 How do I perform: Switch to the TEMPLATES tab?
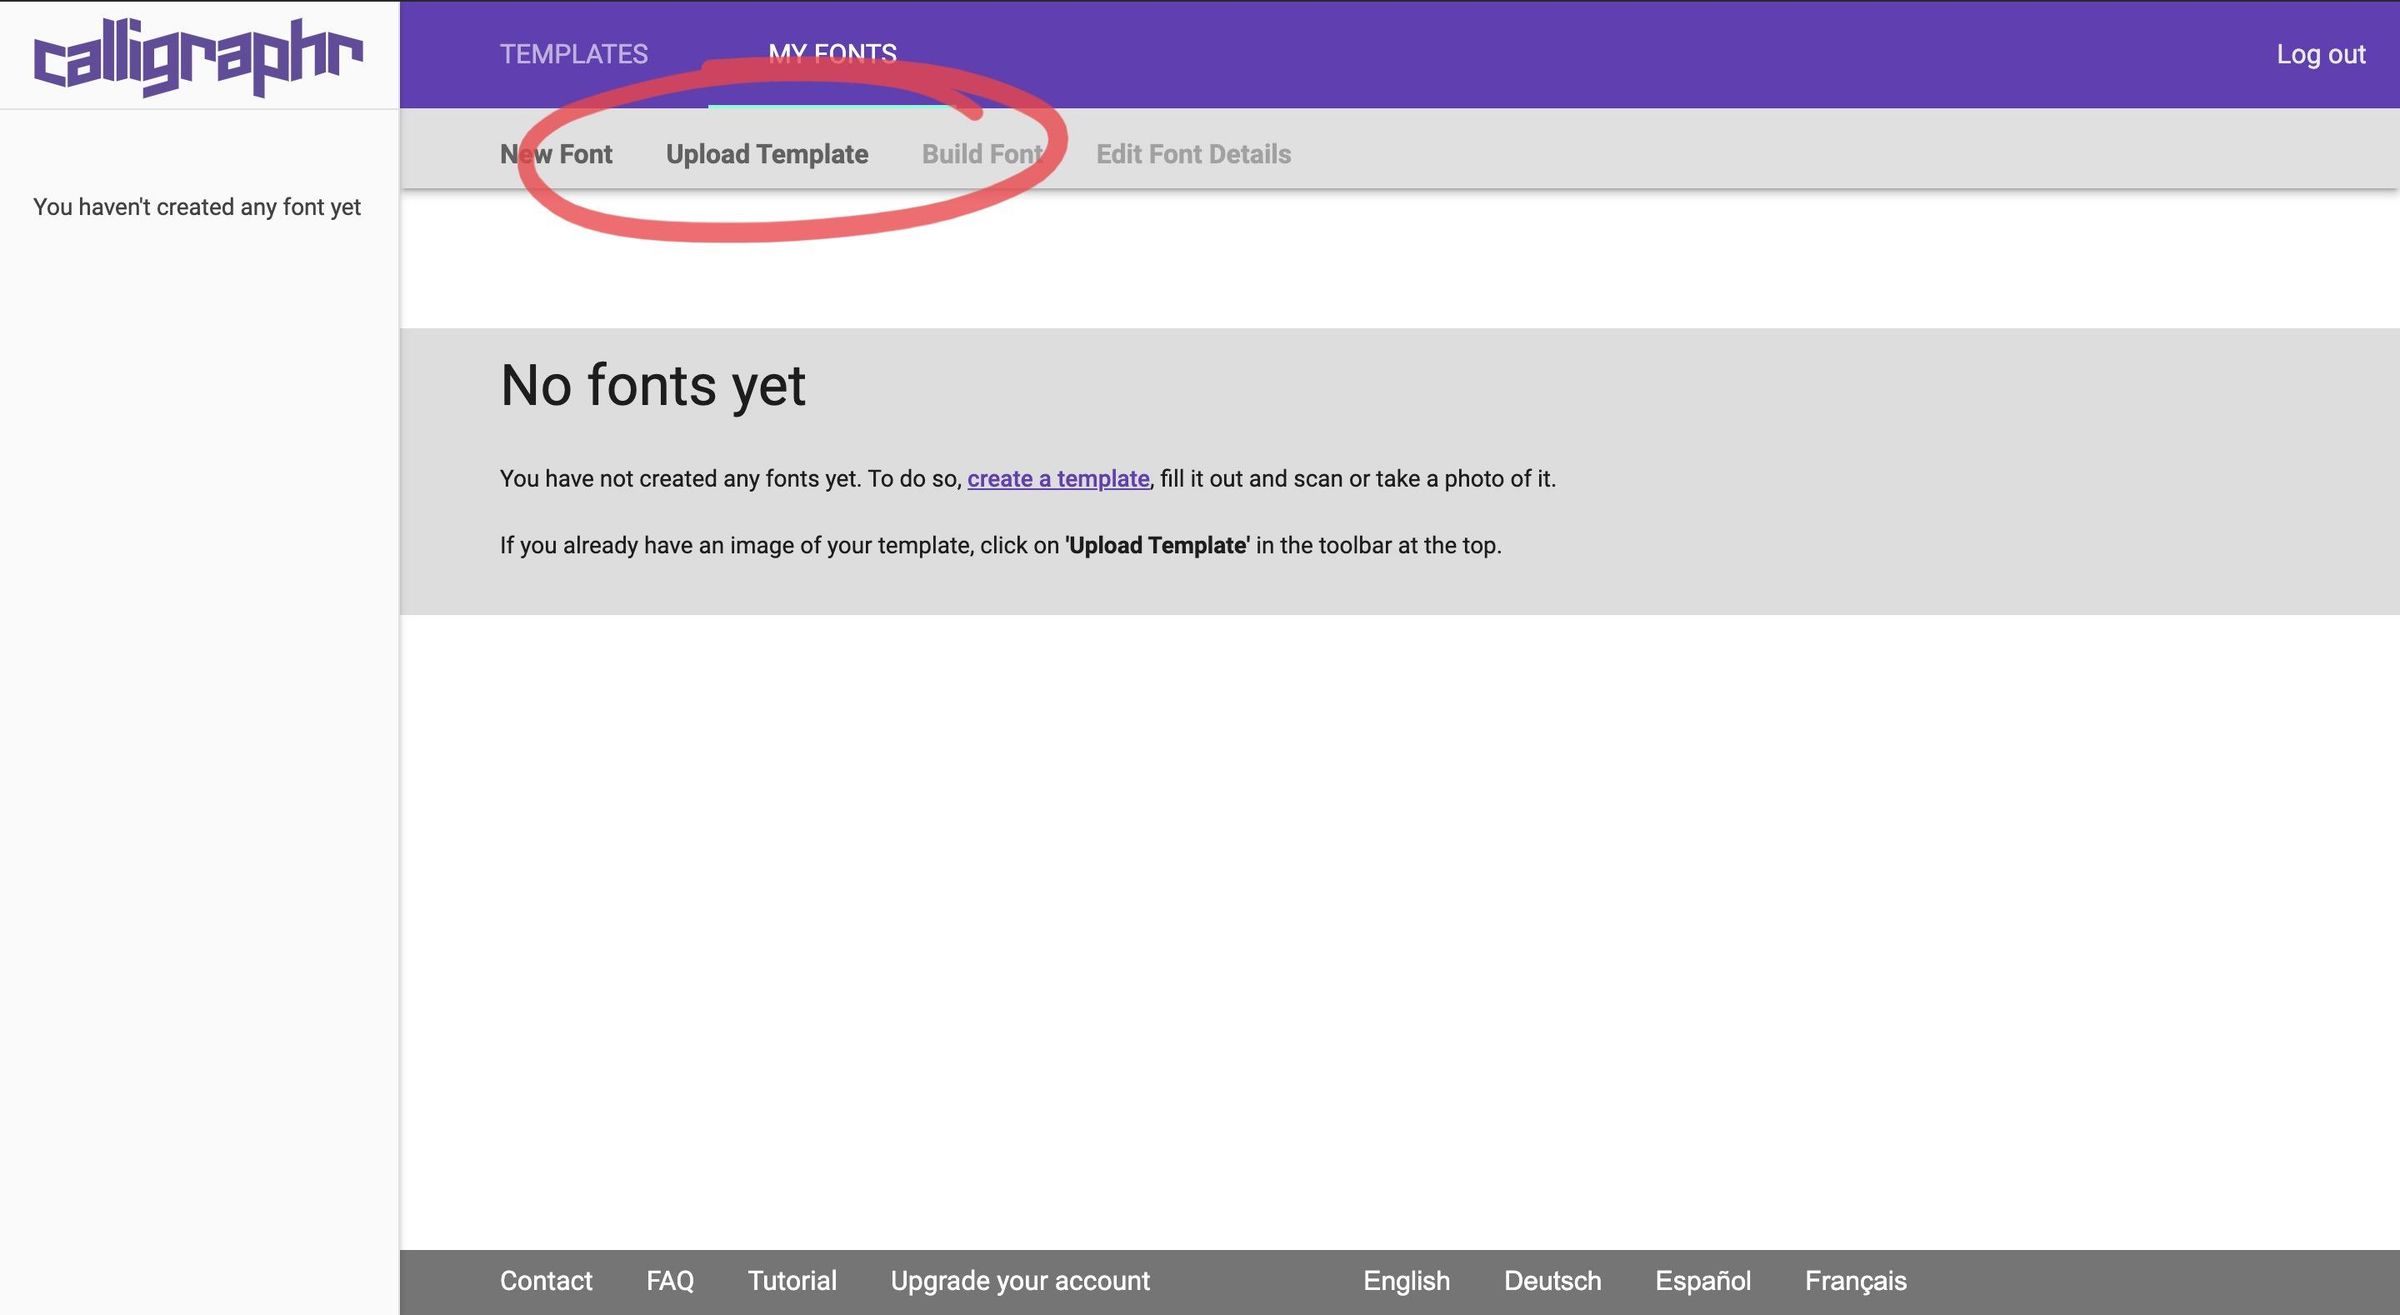[575, 54]
